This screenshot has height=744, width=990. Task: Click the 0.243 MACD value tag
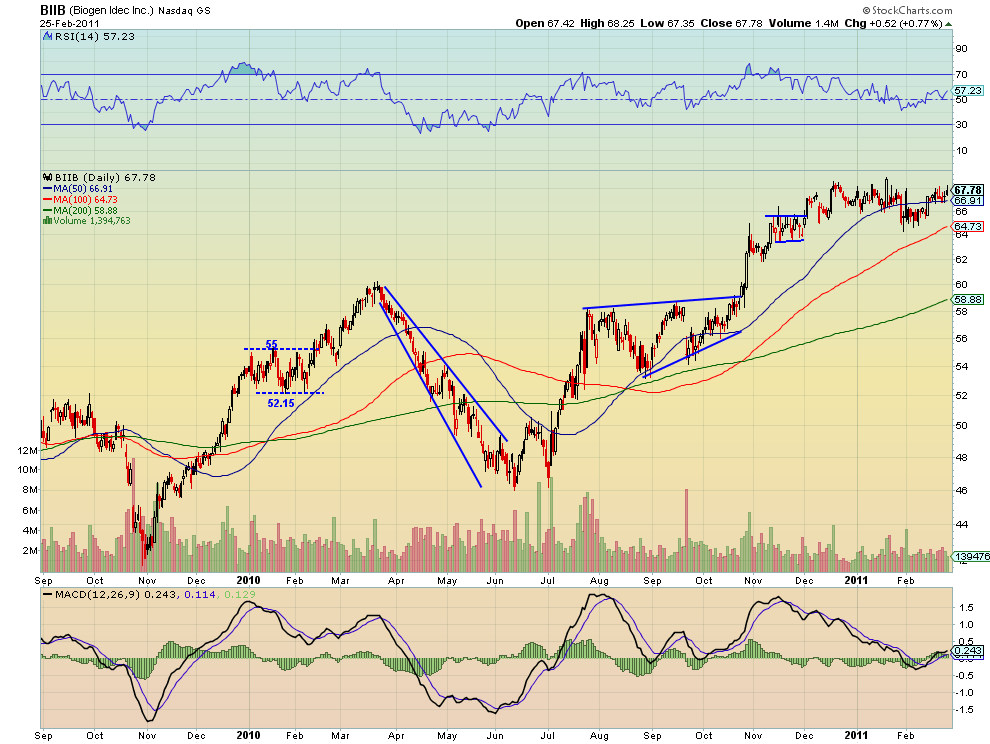(x=967, y=651)
